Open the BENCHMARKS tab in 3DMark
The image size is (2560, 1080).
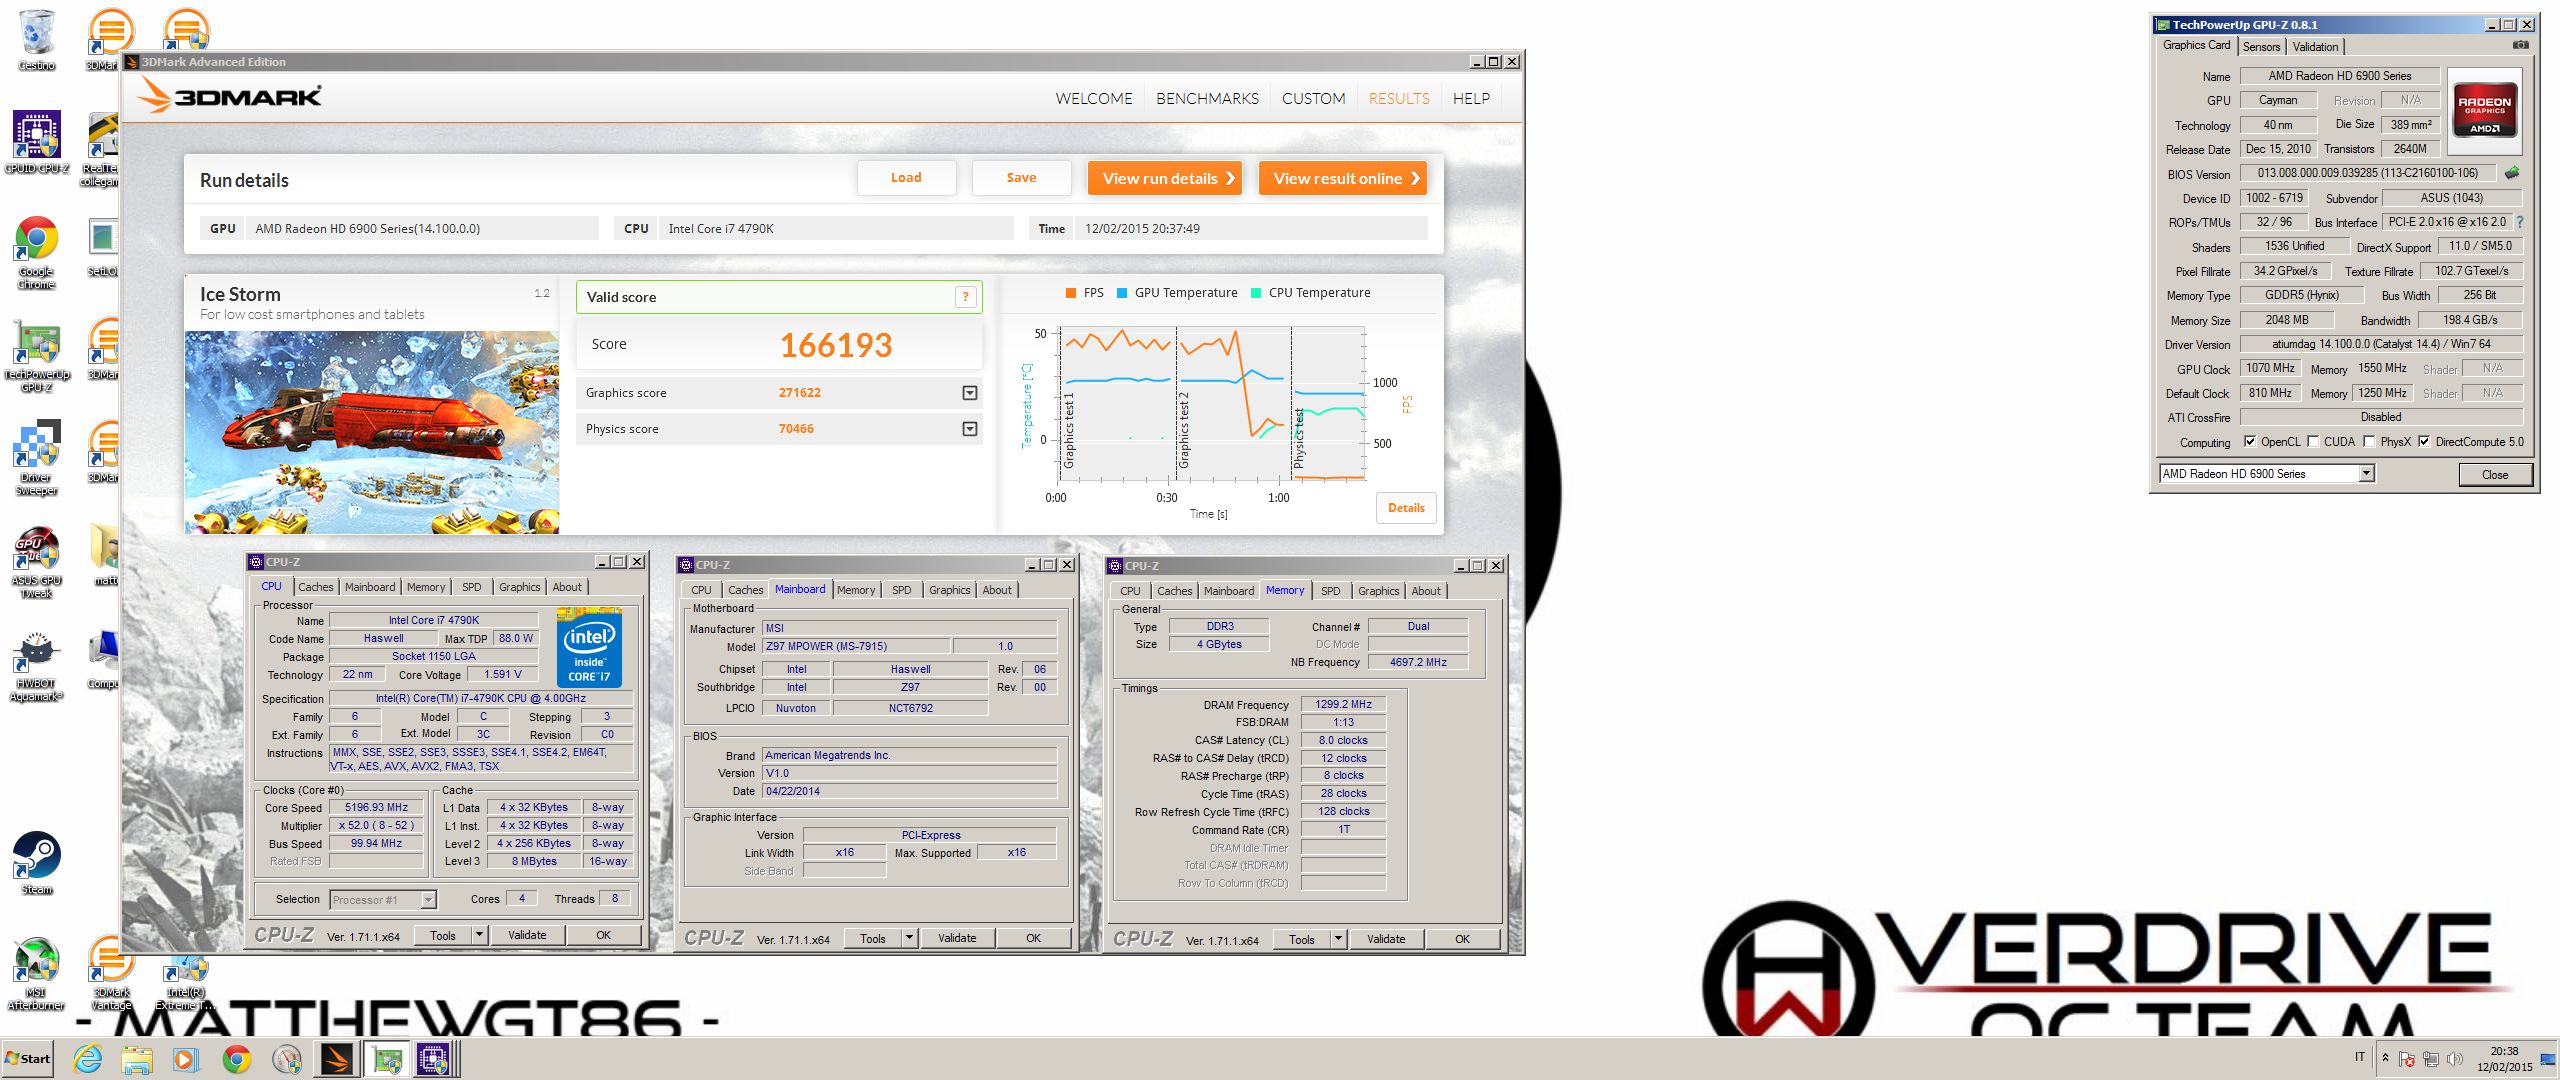pyautogui.click(x=1207, y=98)
